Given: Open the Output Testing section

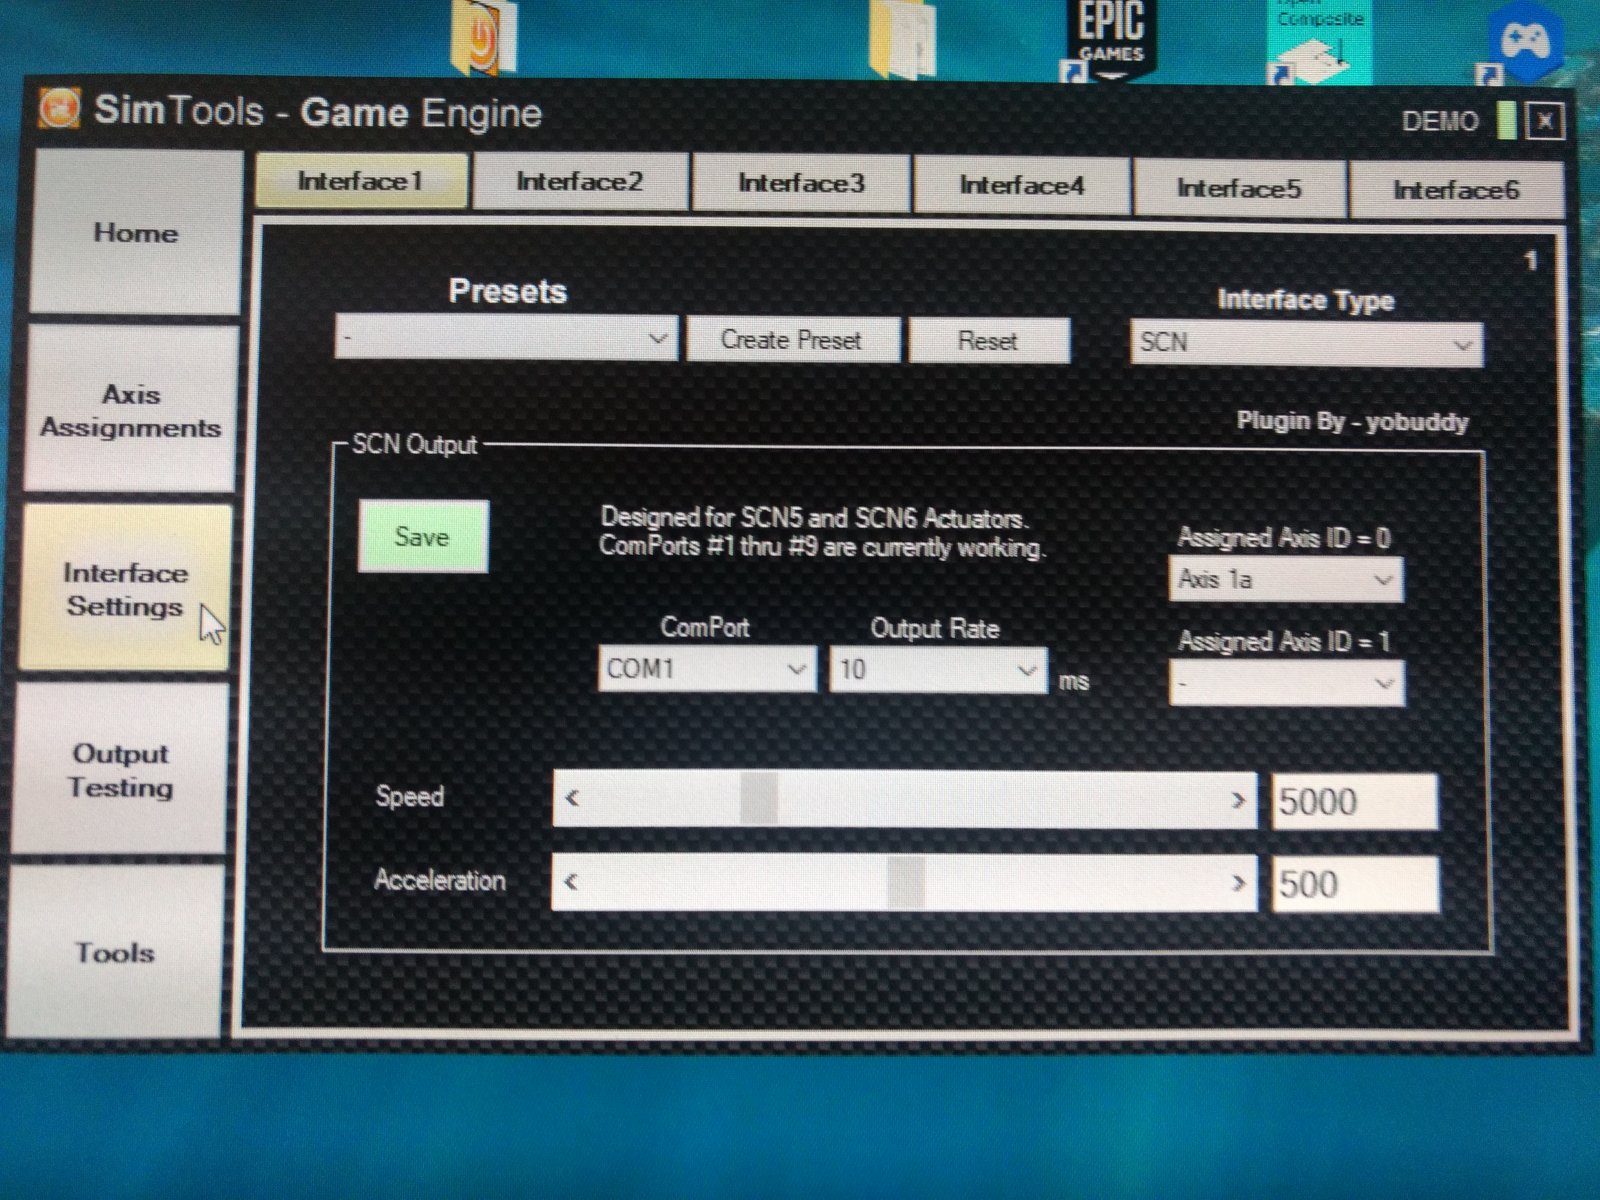Looking at the screenshot, I should [121, 770].
